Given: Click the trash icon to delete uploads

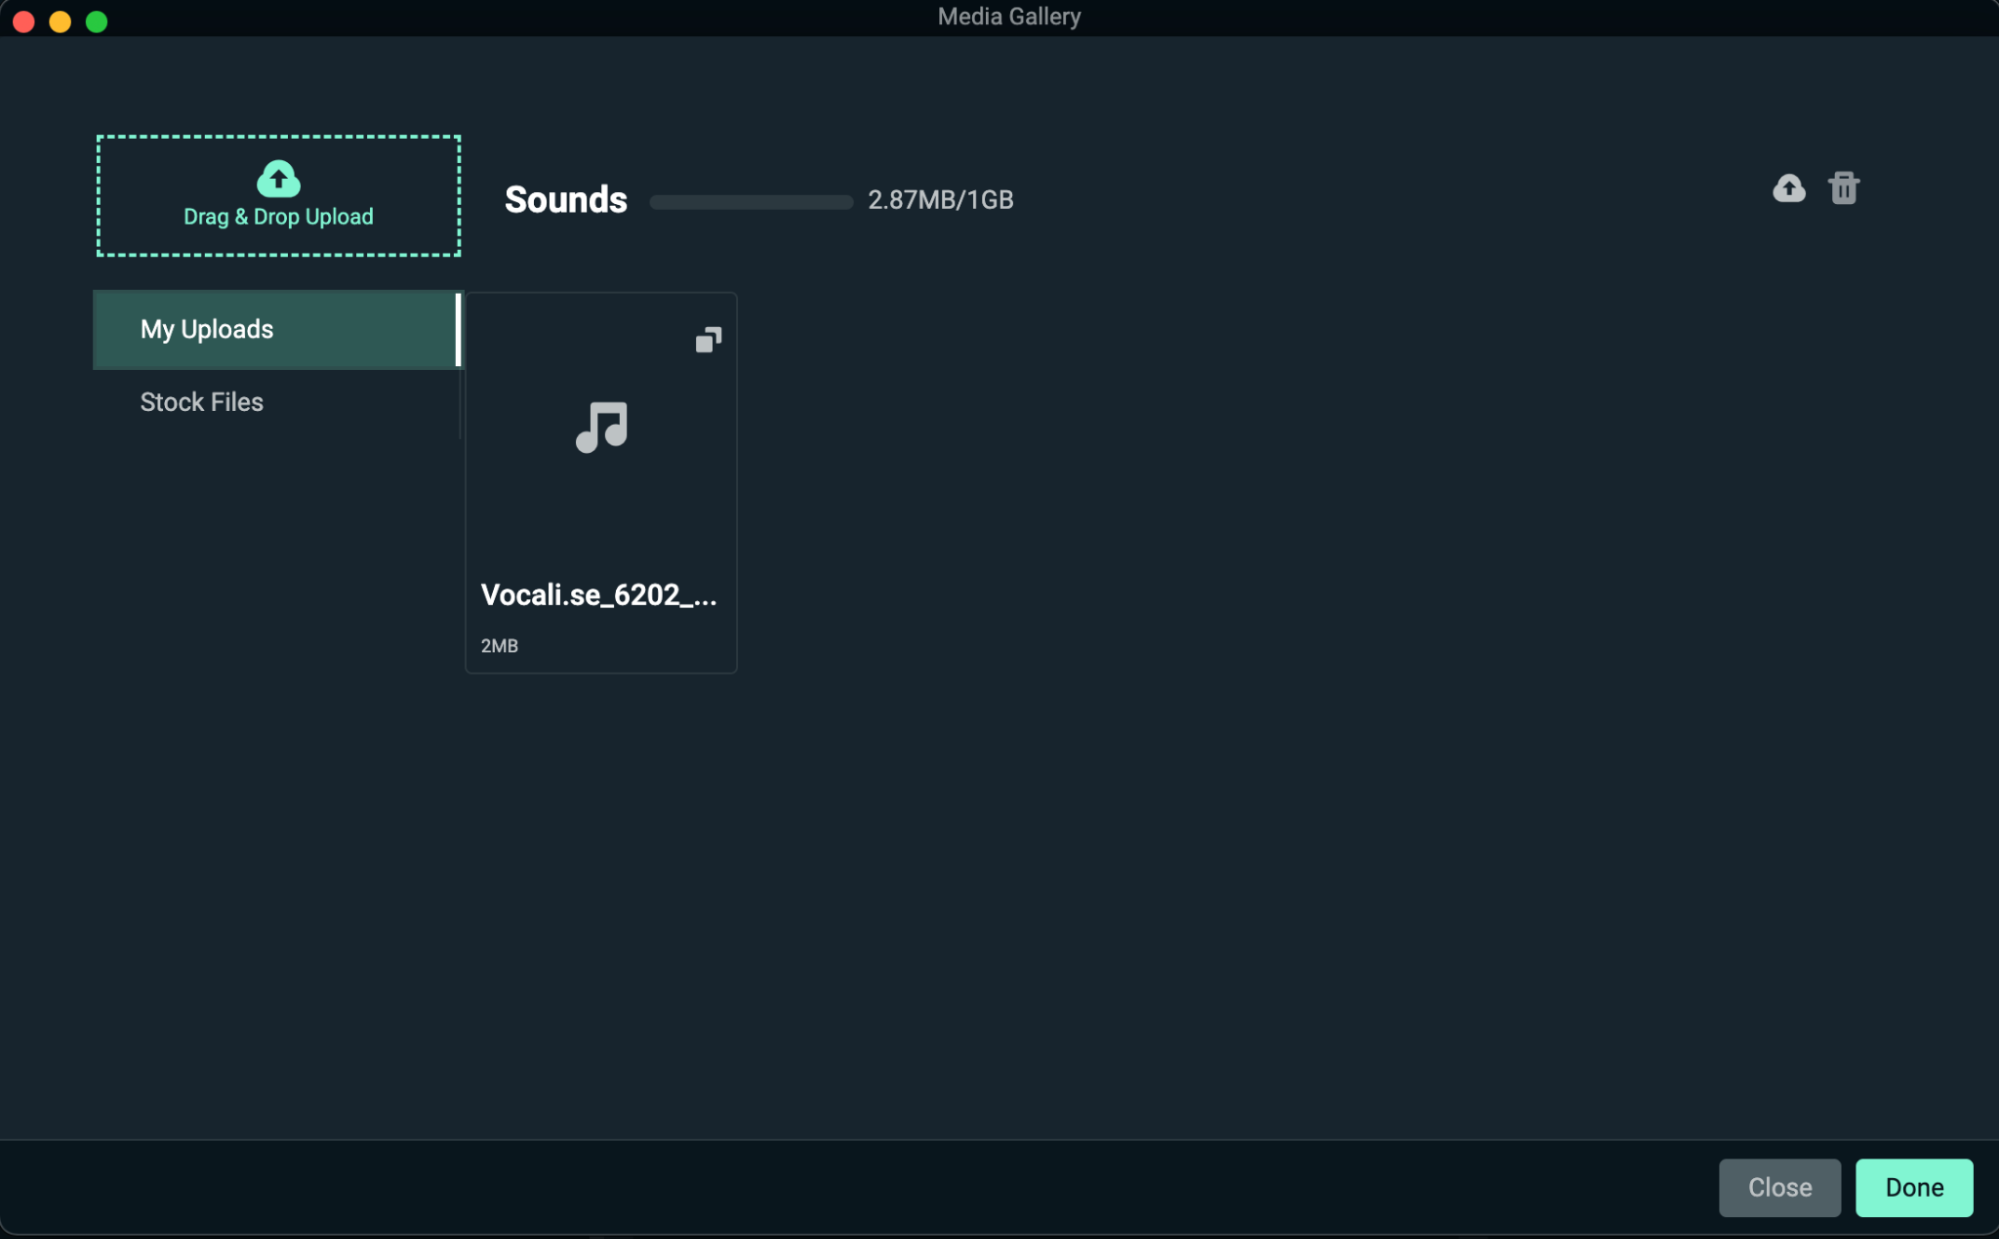Looking at the screenshot, I should pyautogui.click(x=1843, y=188).
